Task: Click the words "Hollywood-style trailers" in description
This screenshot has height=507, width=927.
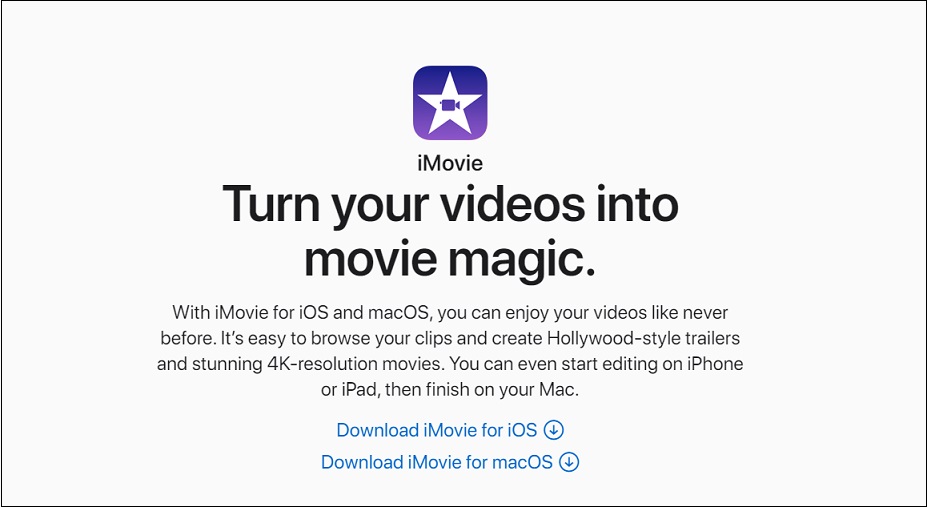Action: click(x=644, y=339)
